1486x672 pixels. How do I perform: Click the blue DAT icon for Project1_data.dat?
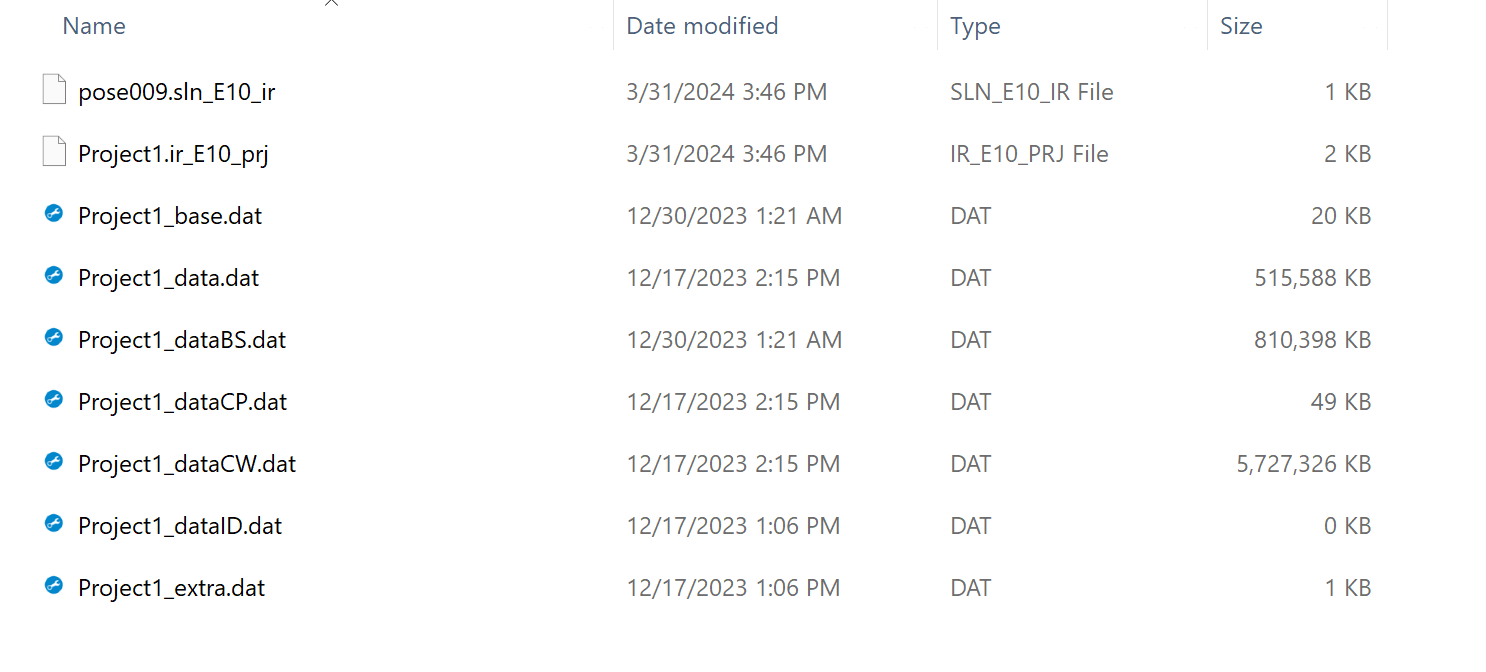(53, 275)
